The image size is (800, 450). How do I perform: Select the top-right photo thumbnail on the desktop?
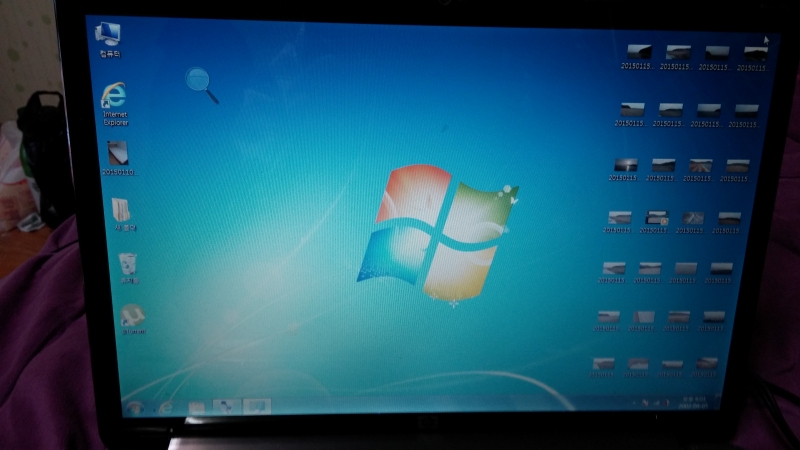[x=755, y=53]
